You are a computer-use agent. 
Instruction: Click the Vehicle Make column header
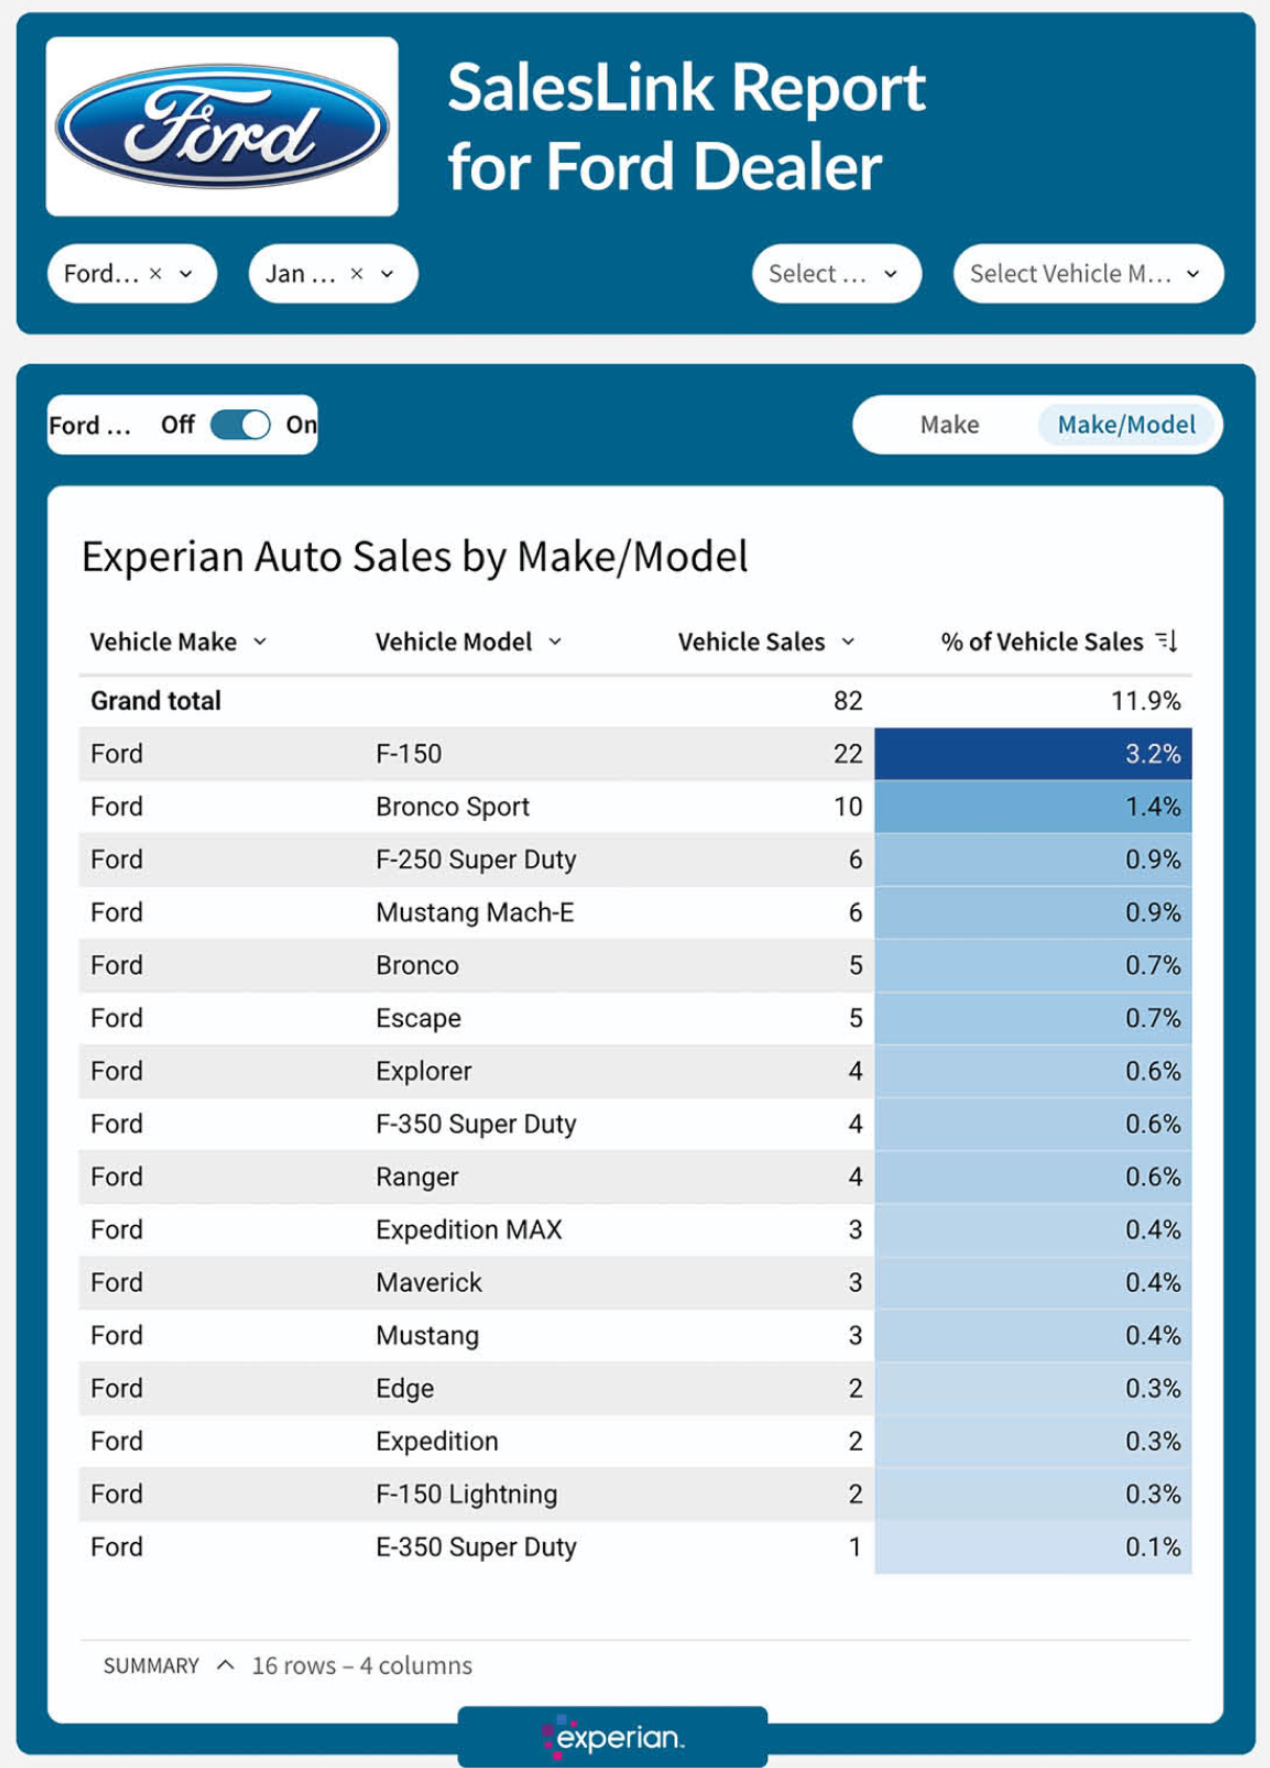tap(164, 642)
